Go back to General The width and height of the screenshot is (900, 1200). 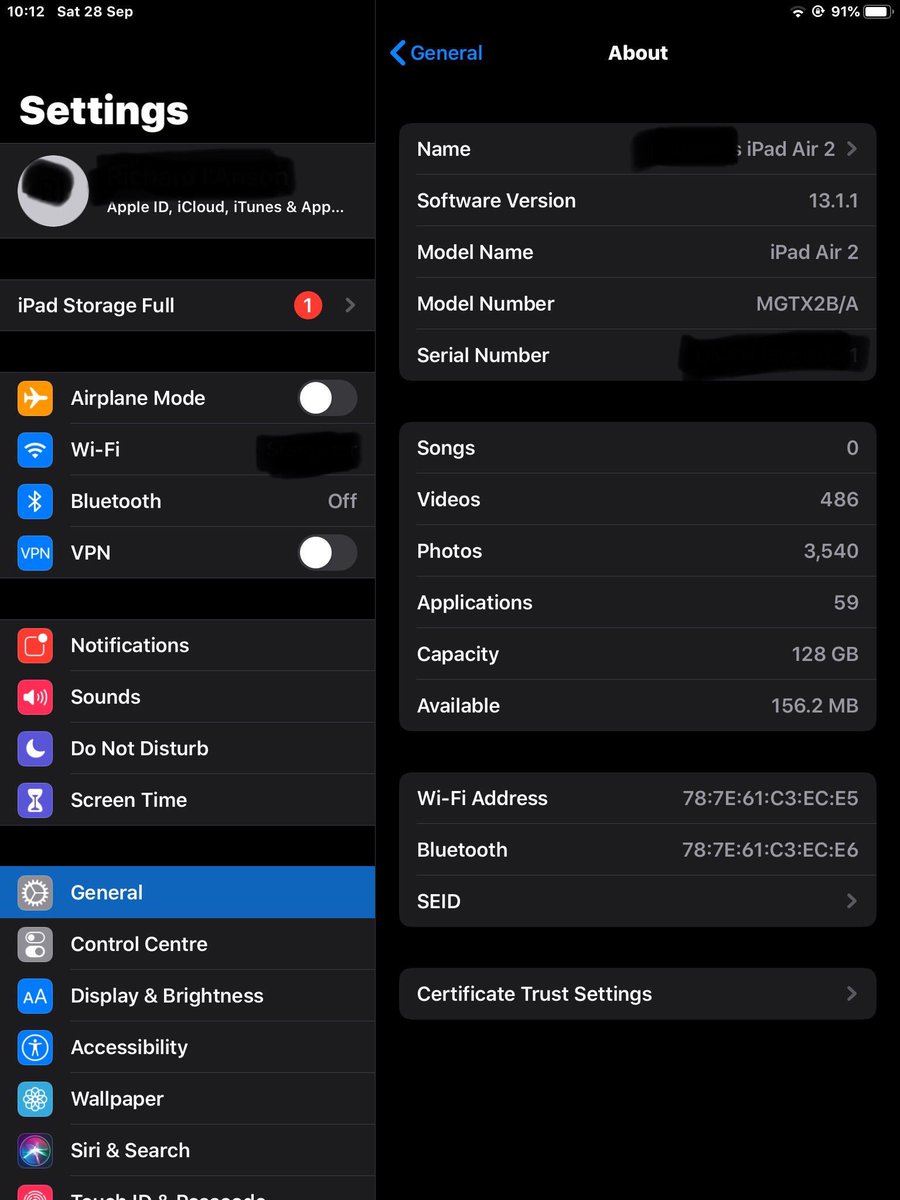(x=436, y=53)
